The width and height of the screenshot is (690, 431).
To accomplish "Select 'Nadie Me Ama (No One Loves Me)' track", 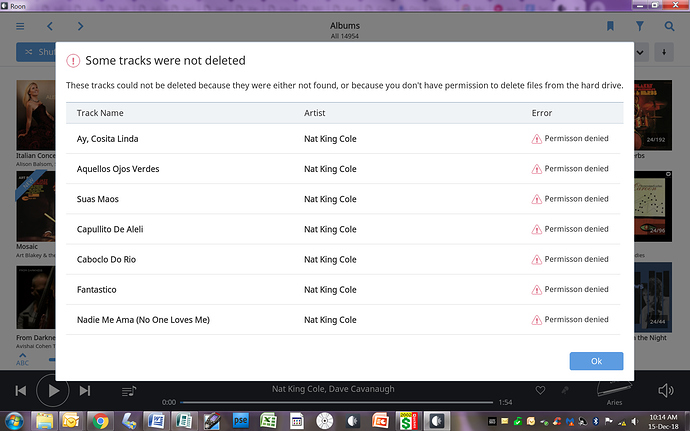I will point(143,320).
